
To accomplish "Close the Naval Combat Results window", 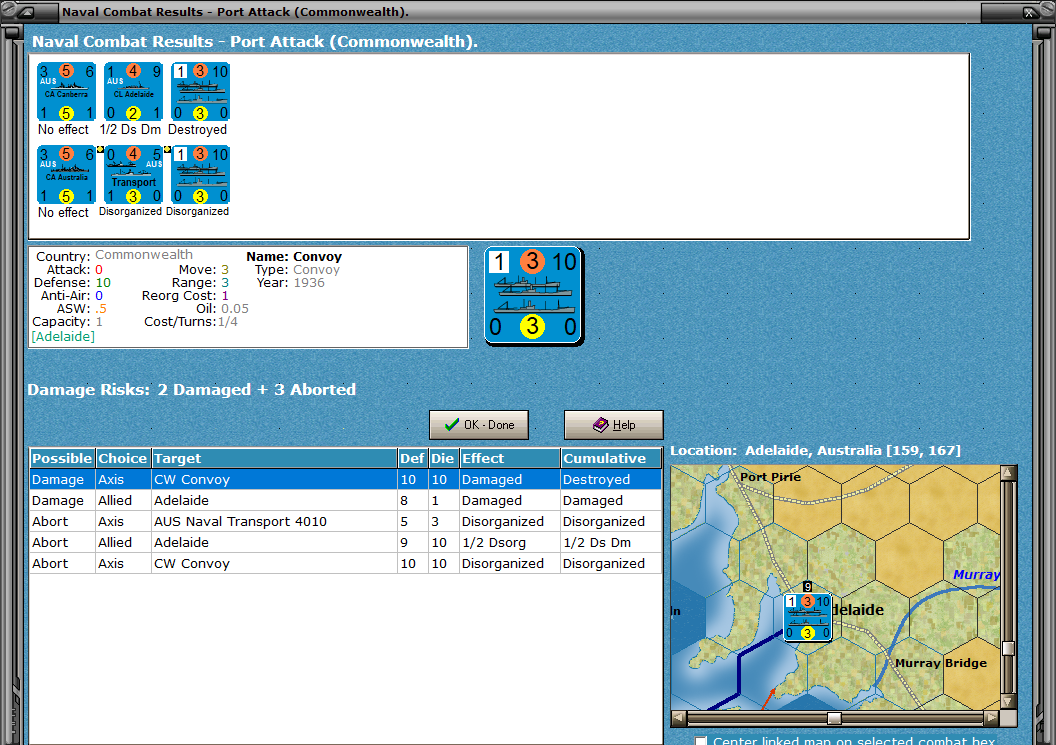I will (1030, 12).
